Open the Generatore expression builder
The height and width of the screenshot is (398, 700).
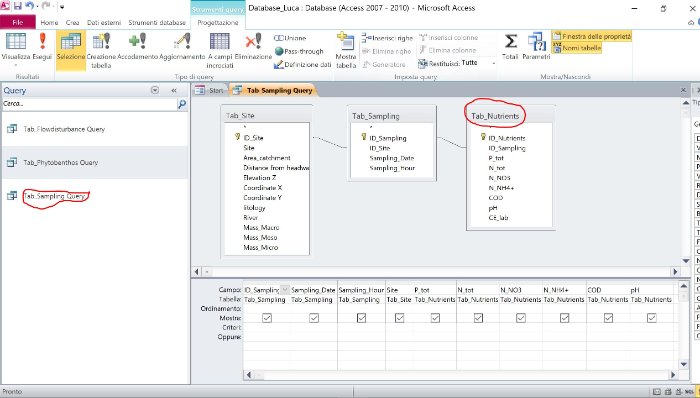pyautogui.click(x=383, y=64)
